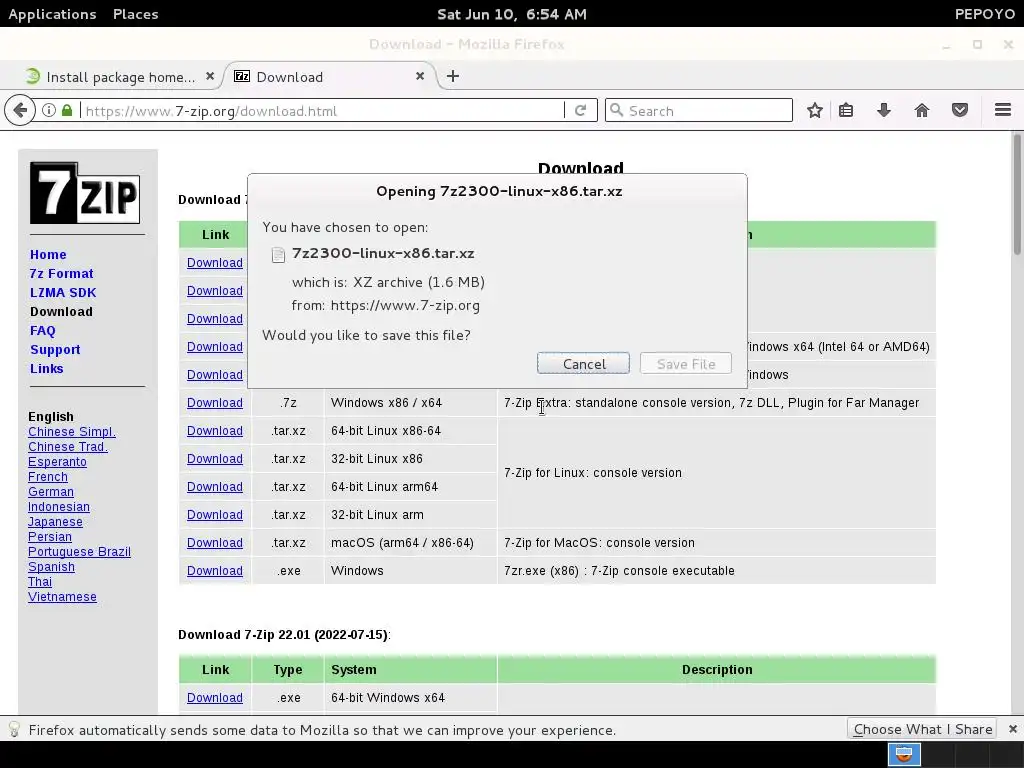Close the Install package home tab
Screen dimensions: 1024x768
[x=210, y=76]
